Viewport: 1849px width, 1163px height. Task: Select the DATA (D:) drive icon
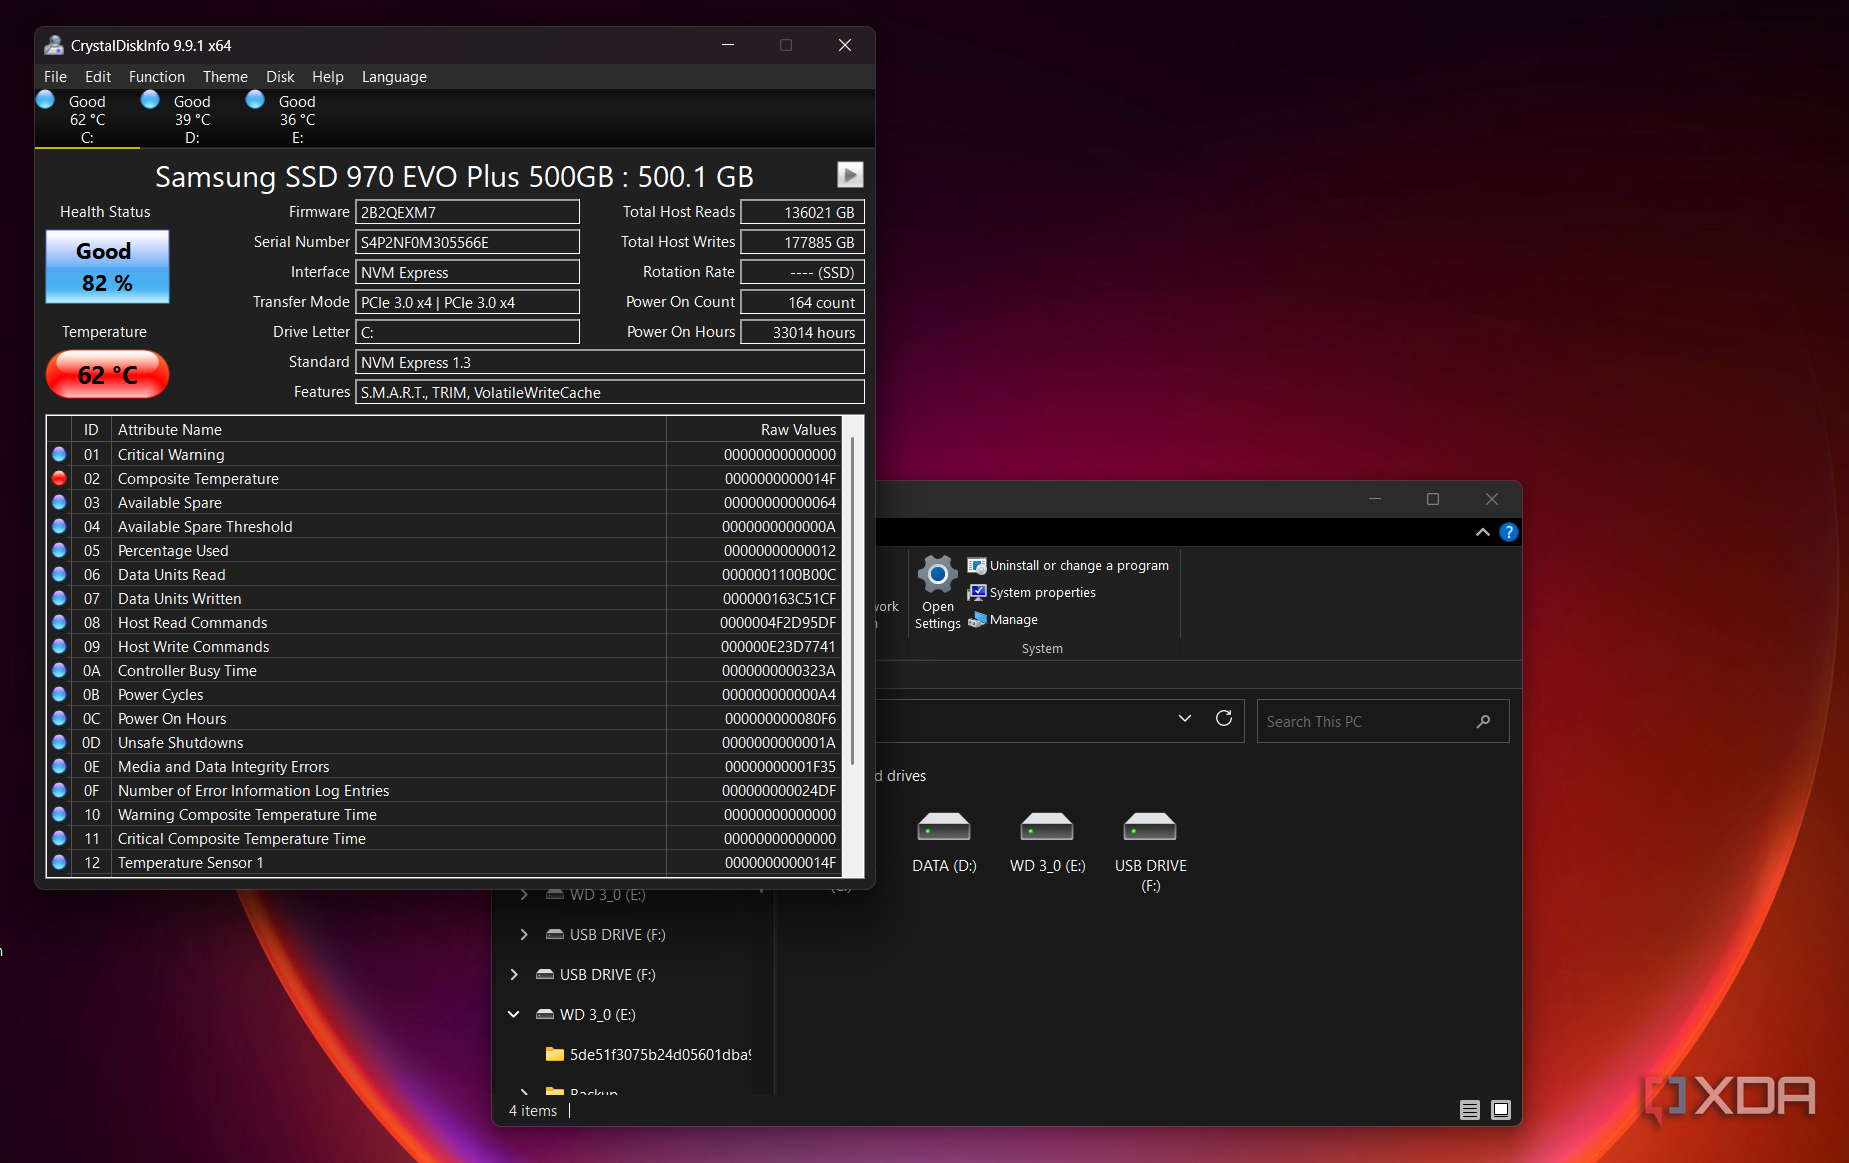tap(944, 827)
